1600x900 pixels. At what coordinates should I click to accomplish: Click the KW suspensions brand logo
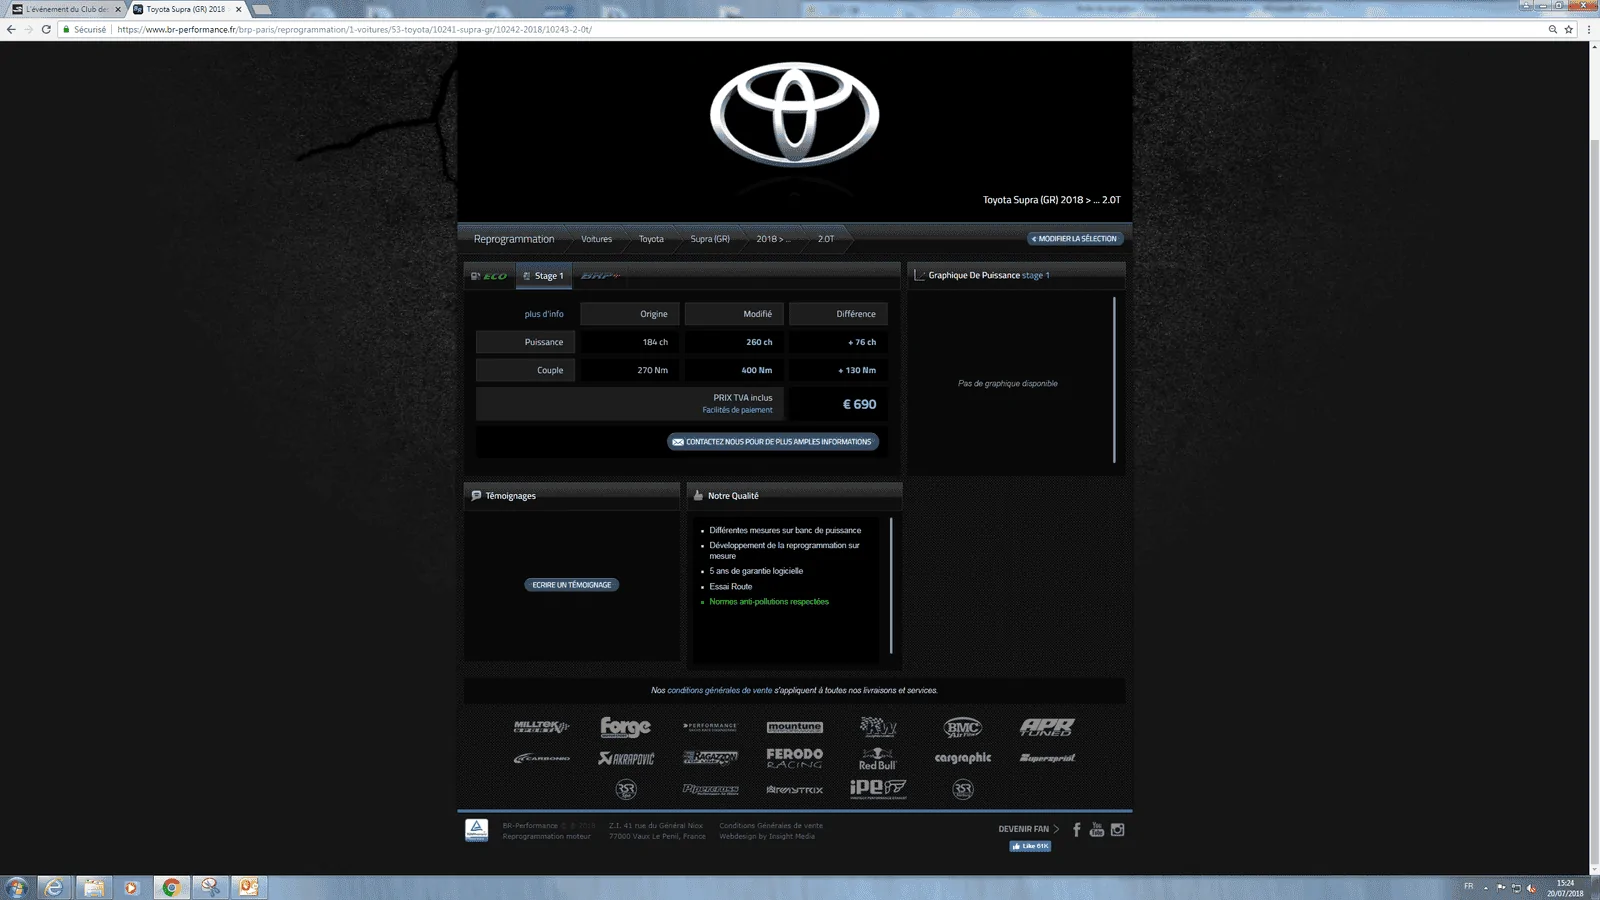tap(879, 727)
